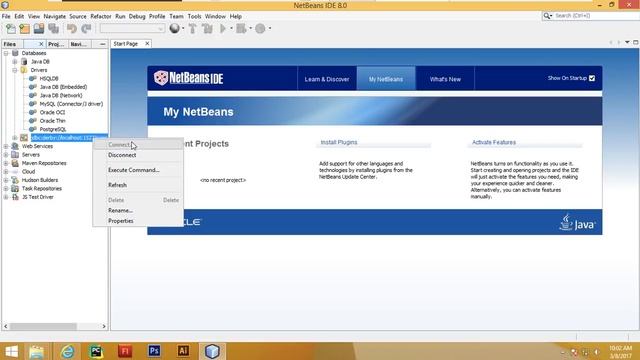Select the My NetBeans tab

pyautogui.click(x=386, y=79)
